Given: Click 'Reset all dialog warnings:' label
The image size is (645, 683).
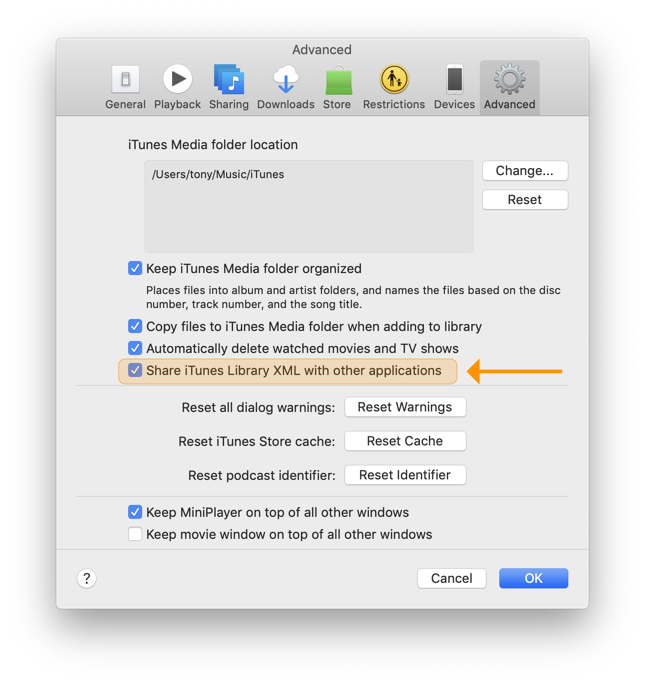Looking at the screenshot, I should click(x=258, y=407).
